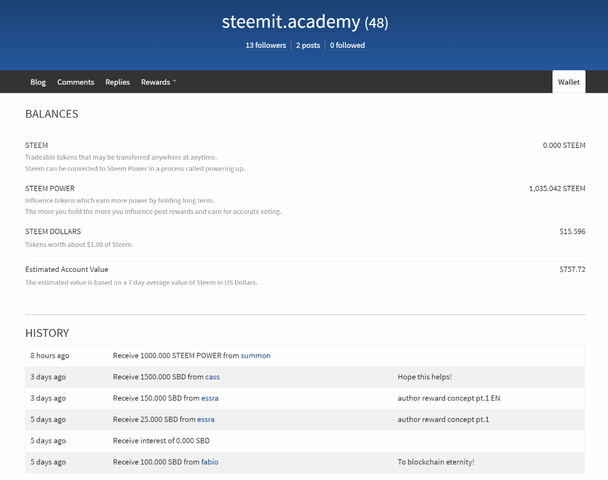Open essra link in the 150.000 SBD row
The image size is (608, 480).
[210, 398]
